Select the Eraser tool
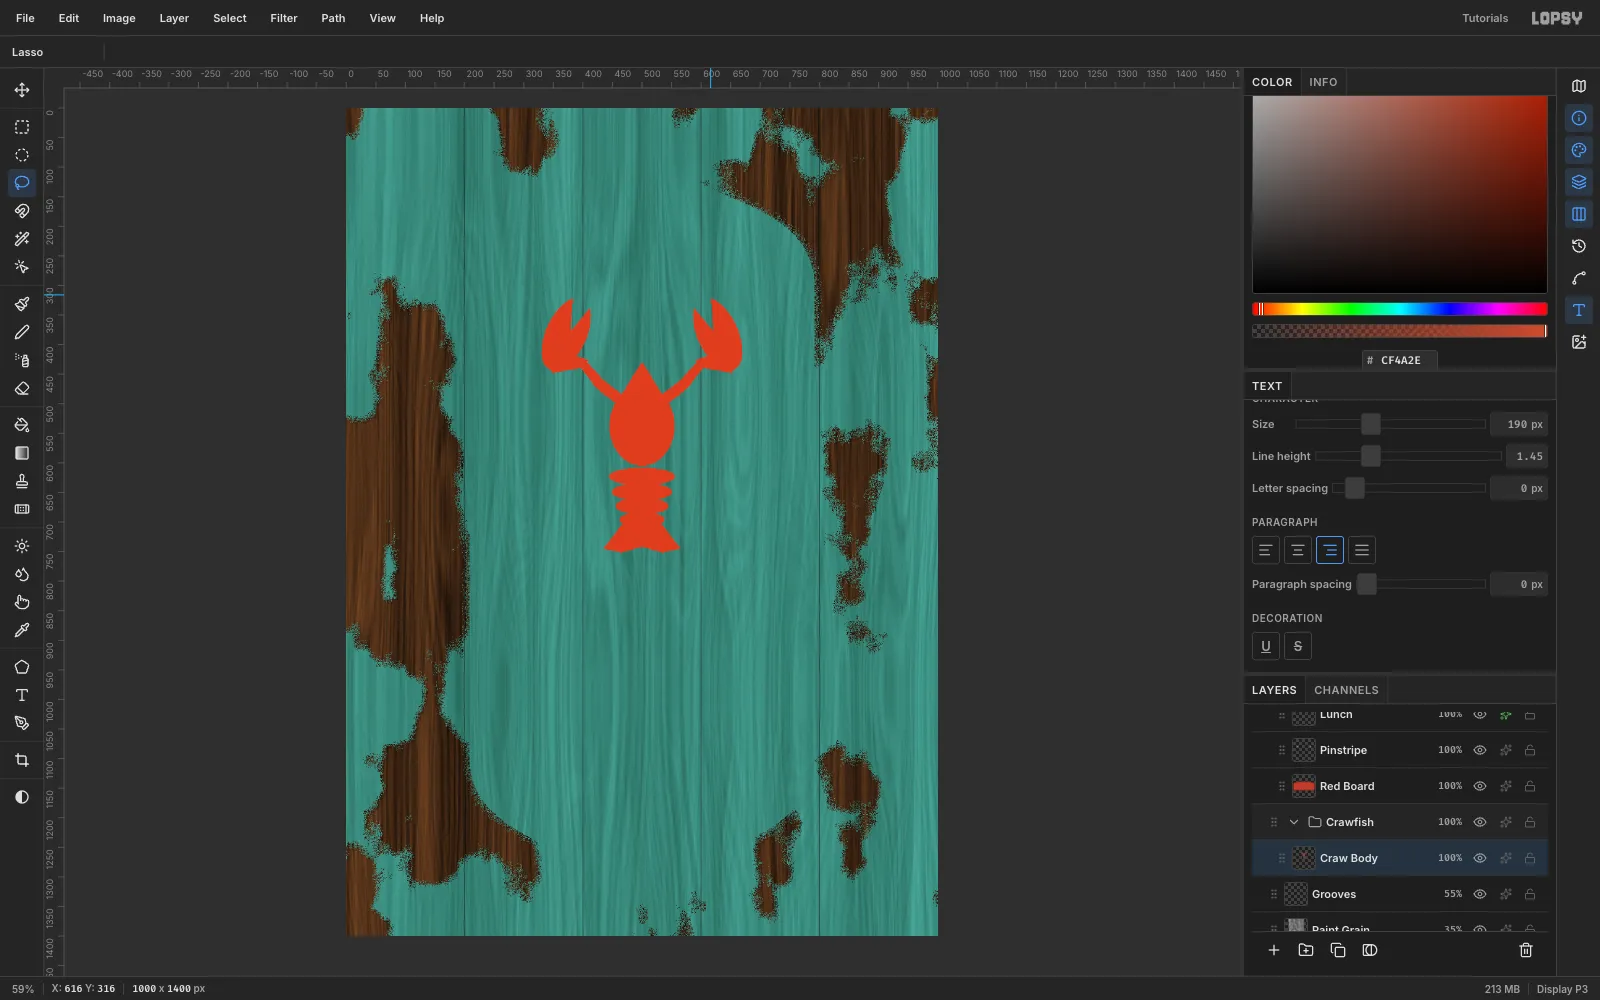The height and width of the screenshot is (1000, 1600). (22, 388)
